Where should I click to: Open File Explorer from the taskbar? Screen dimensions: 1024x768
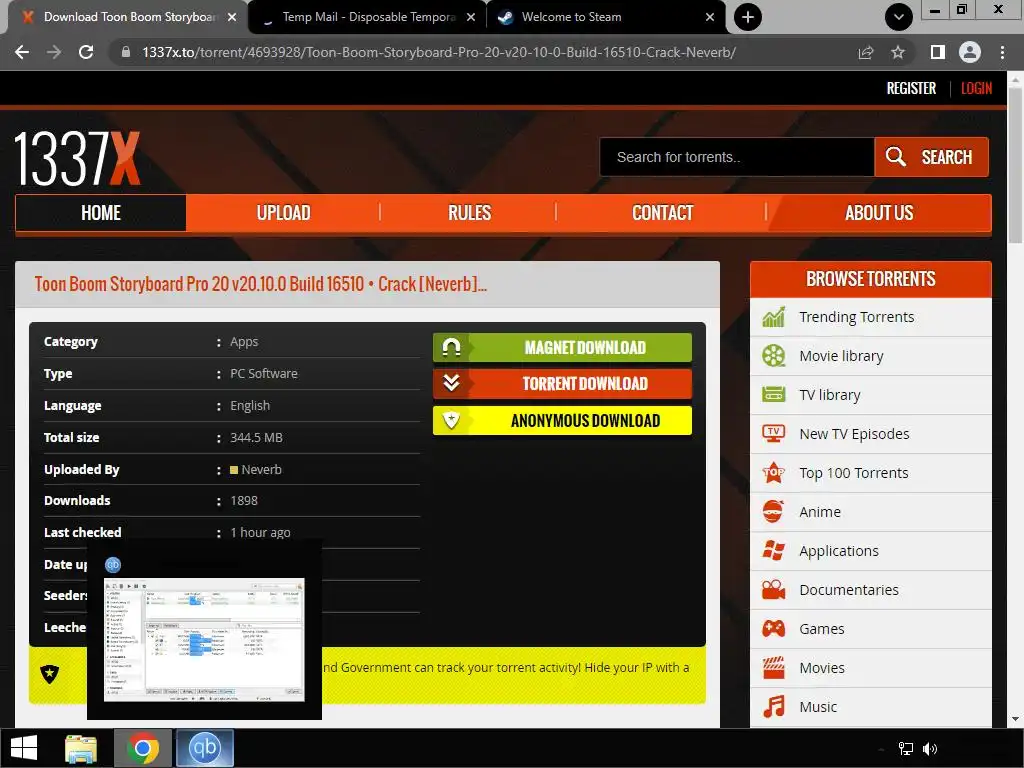tap(81, 748)
